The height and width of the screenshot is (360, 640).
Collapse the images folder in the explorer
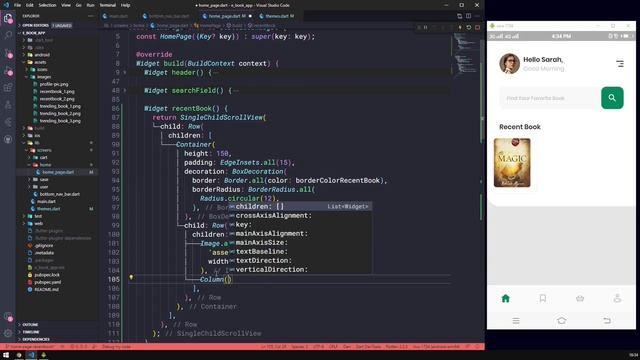pyautogui.click(x=44, y=77)
